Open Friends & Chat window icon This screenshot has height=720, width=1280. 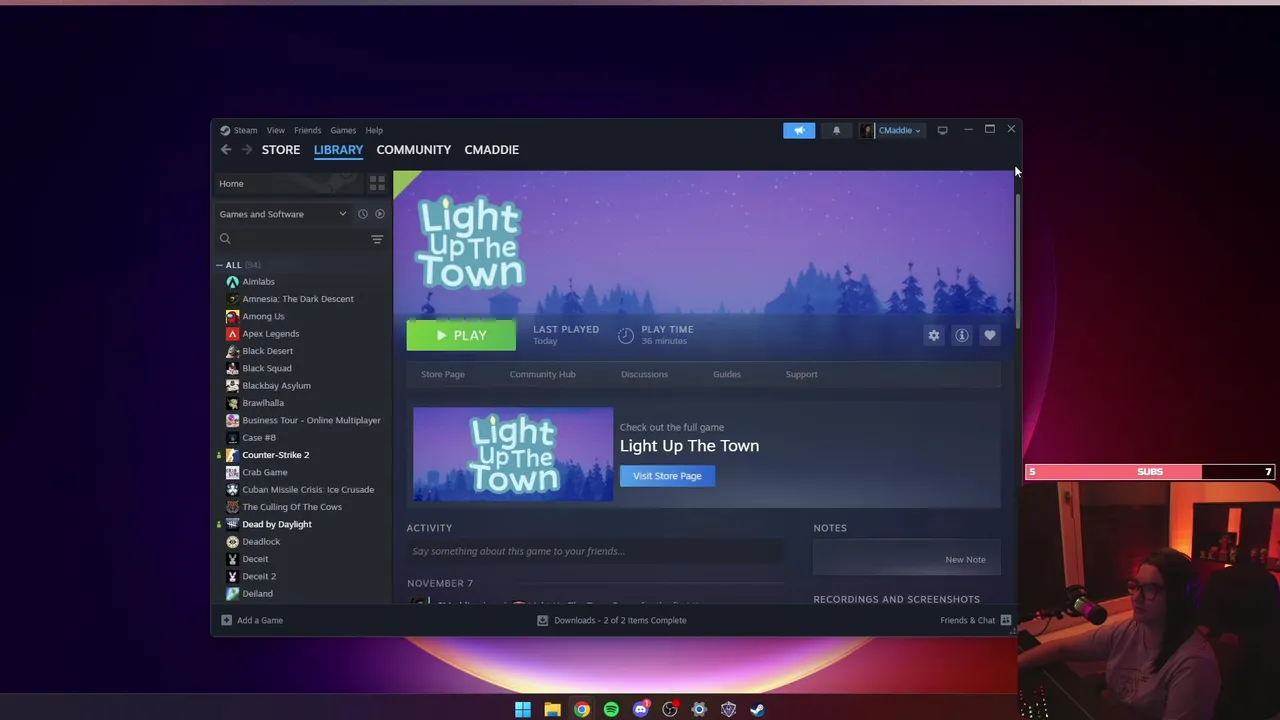1006,620
